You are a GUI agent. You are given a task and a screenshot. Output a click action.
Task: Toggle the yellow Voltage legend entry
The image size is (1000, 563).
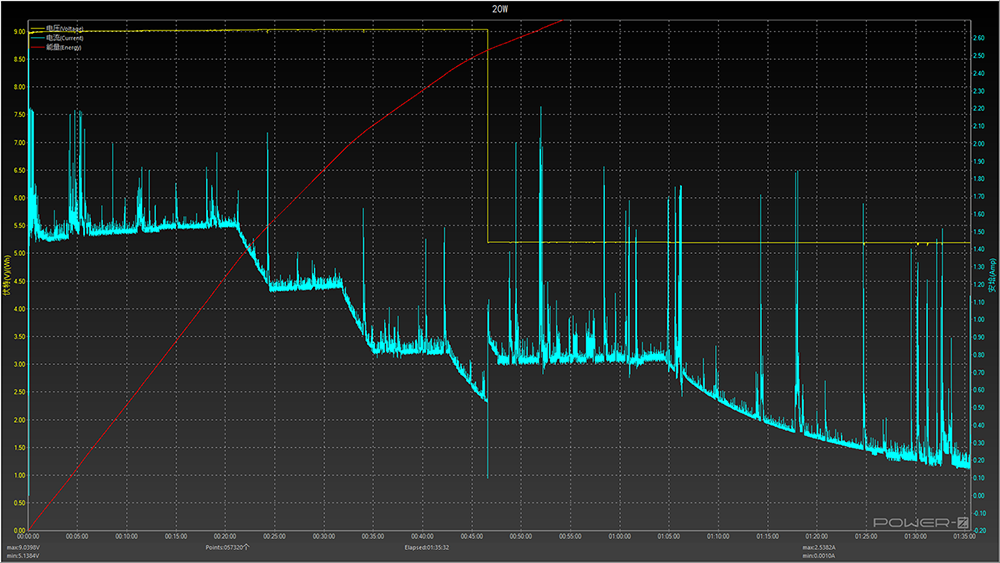pyautogui.click(x=59, y=28)
